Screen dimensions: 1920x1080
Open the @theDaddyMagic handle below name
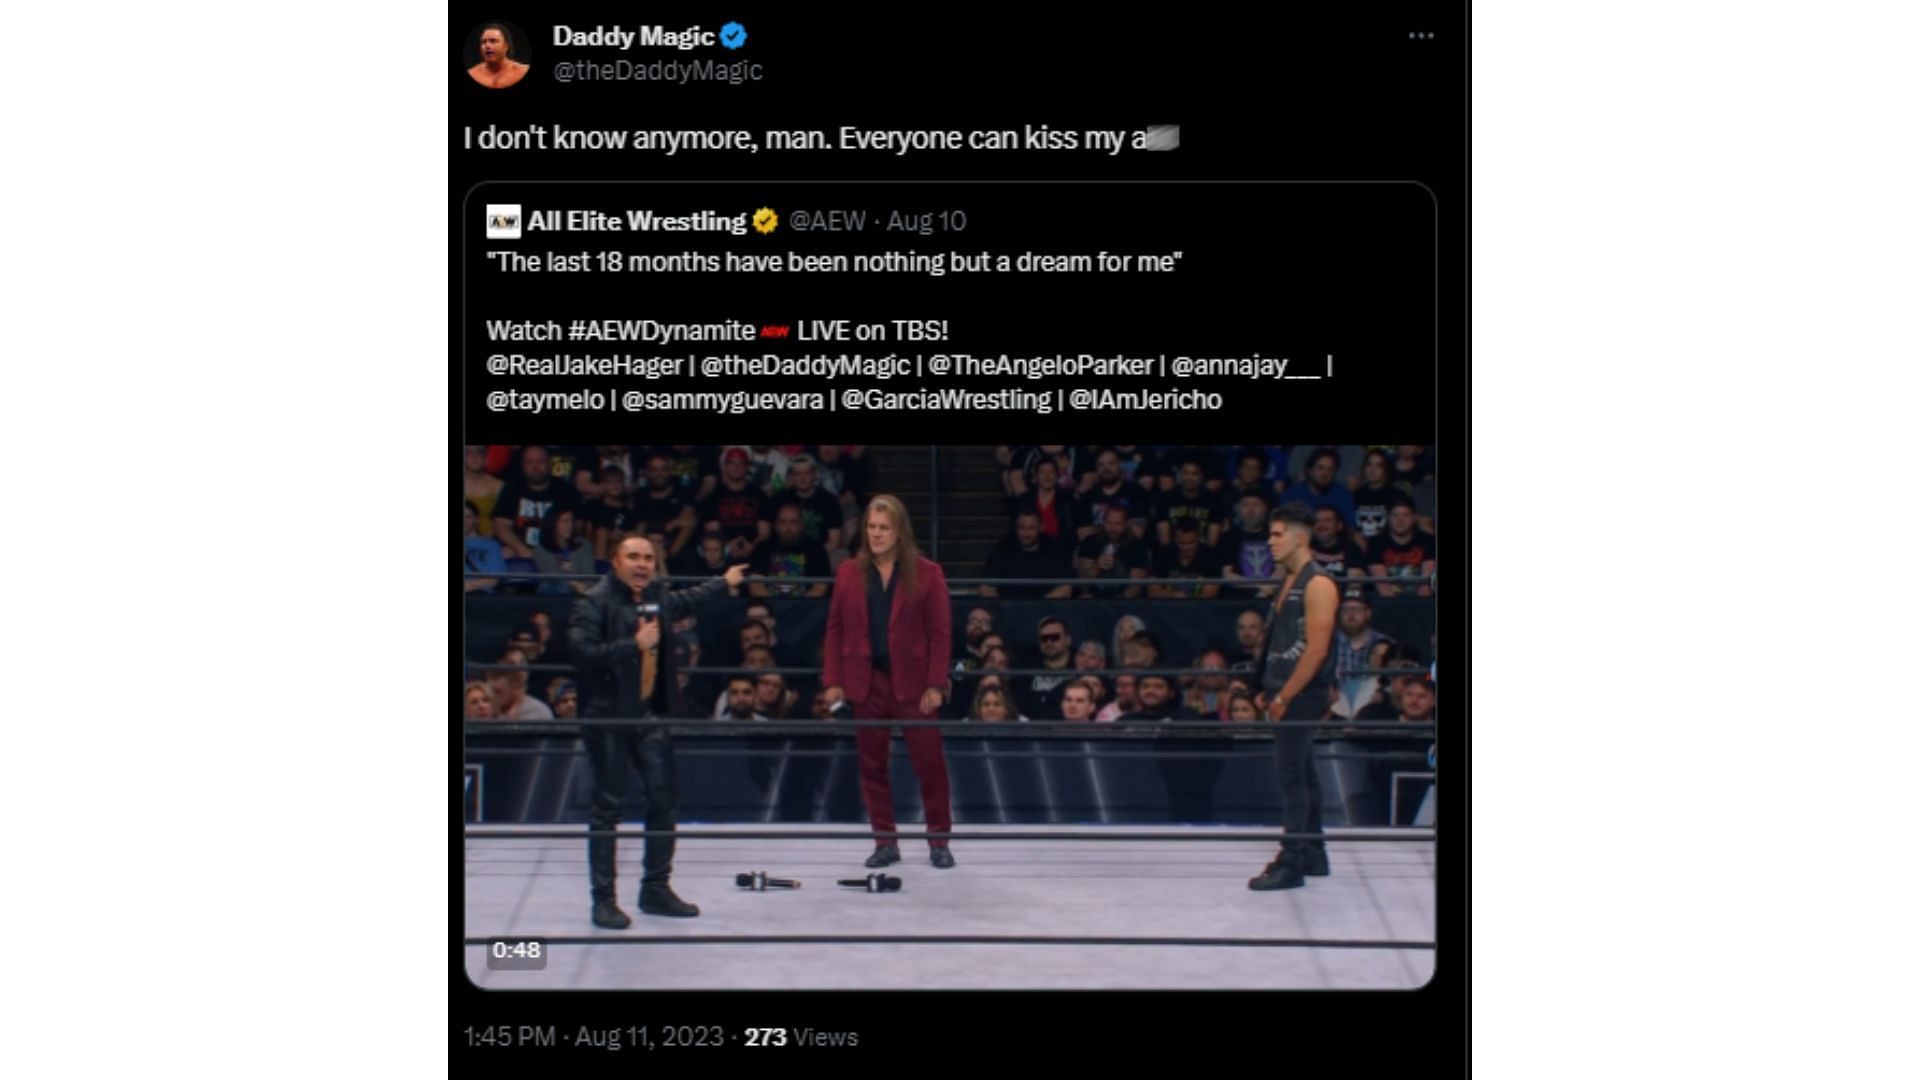(657, 71)
